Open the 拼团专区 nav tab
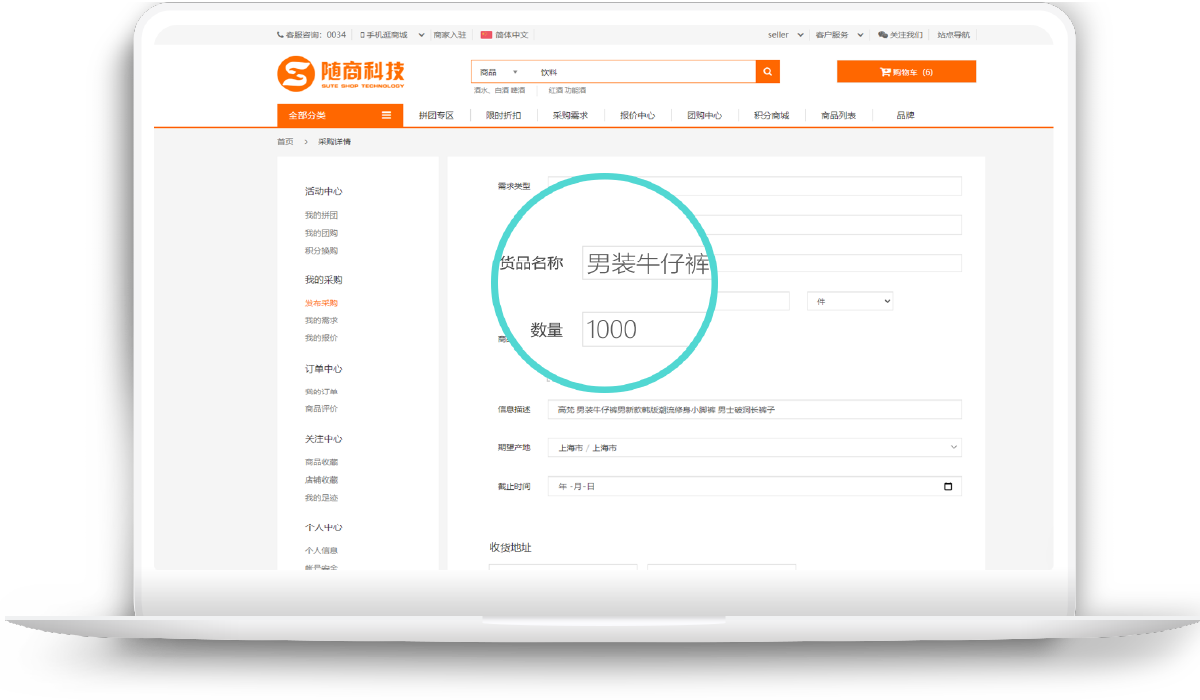The width and height of the screenshot is (1200, 700). click(436, 115)
